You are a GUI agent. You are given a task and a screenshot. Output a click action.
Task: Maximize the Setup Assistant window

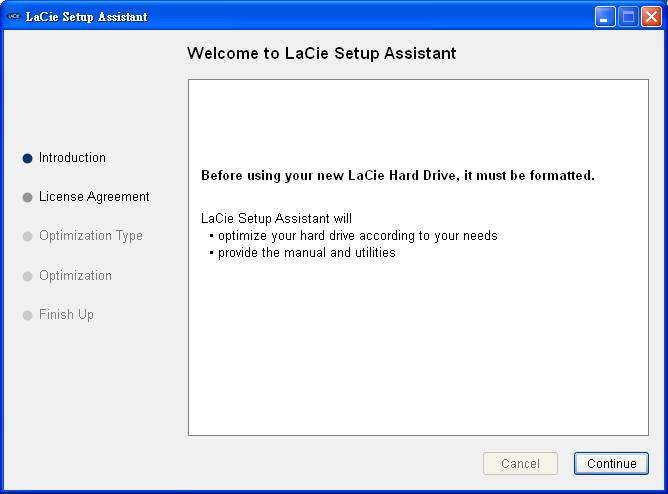[628, 16]
